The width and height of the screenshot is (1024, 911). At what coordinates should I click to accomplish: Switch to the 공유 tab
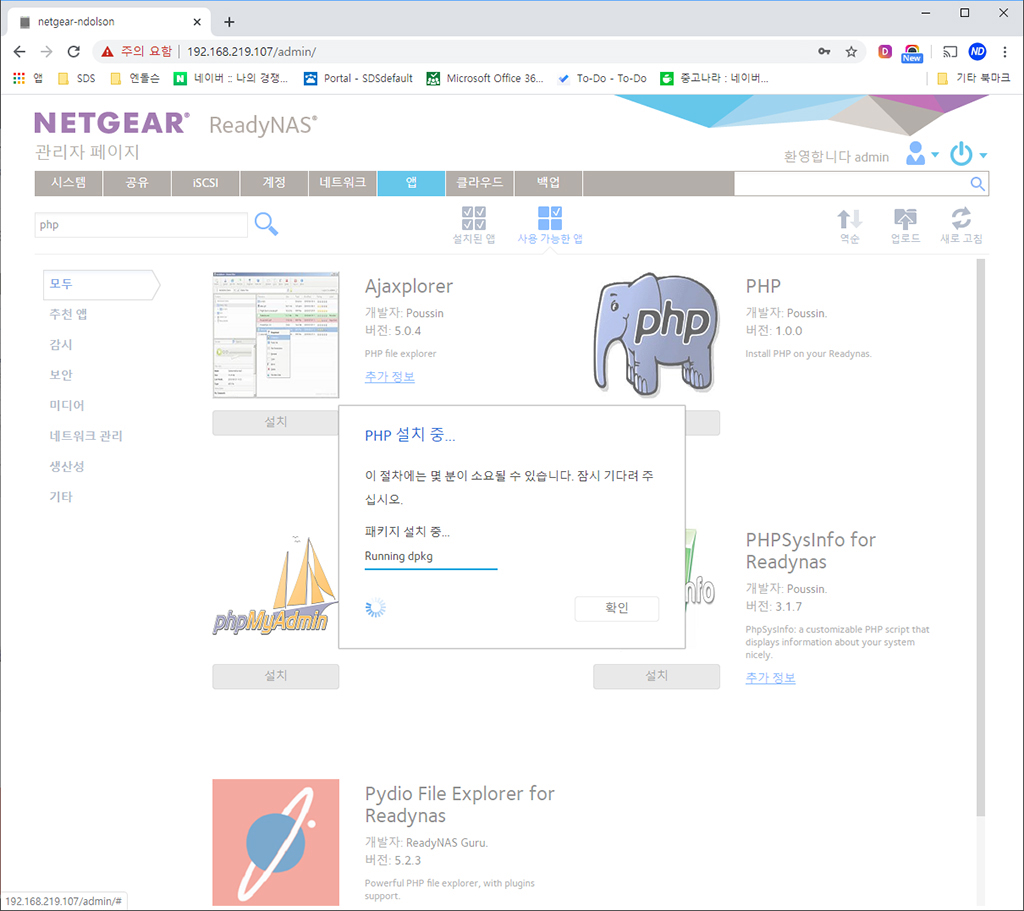[x=137, y=183]
